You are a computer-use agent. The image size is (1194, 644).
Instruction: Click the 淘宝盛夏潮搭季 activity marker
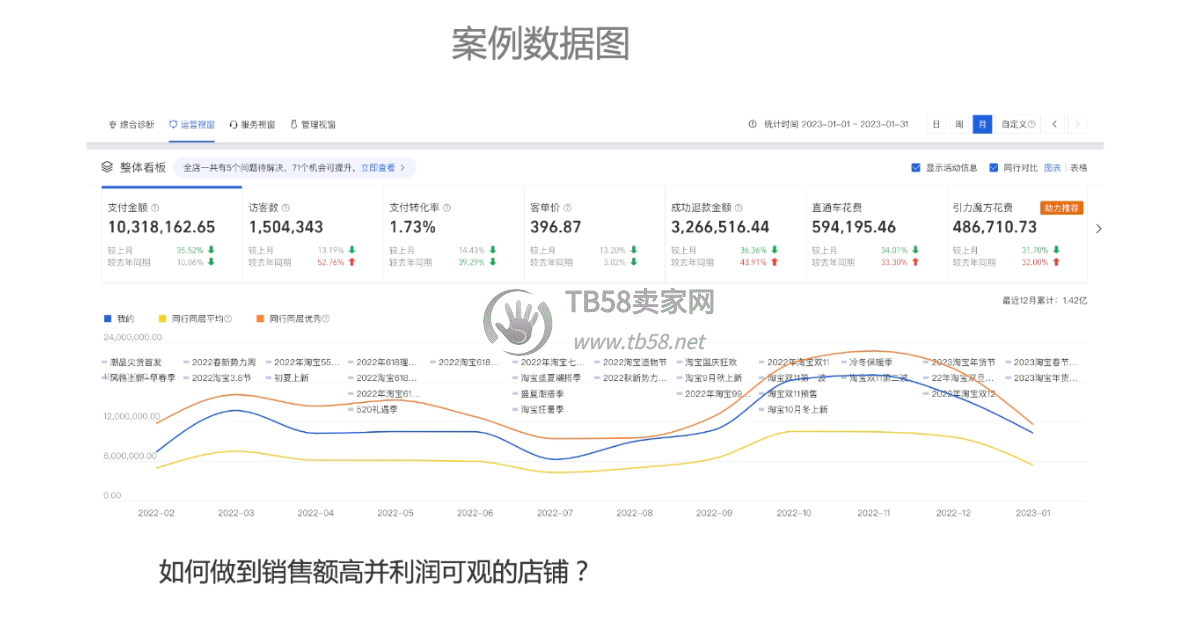(x=547, y=378)
